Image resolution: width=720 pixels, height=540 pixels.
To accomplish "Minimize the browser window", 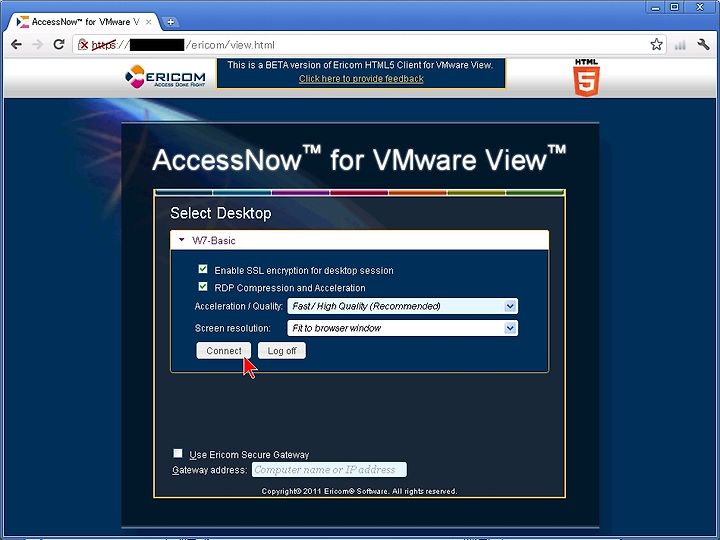I will (655, 7).
